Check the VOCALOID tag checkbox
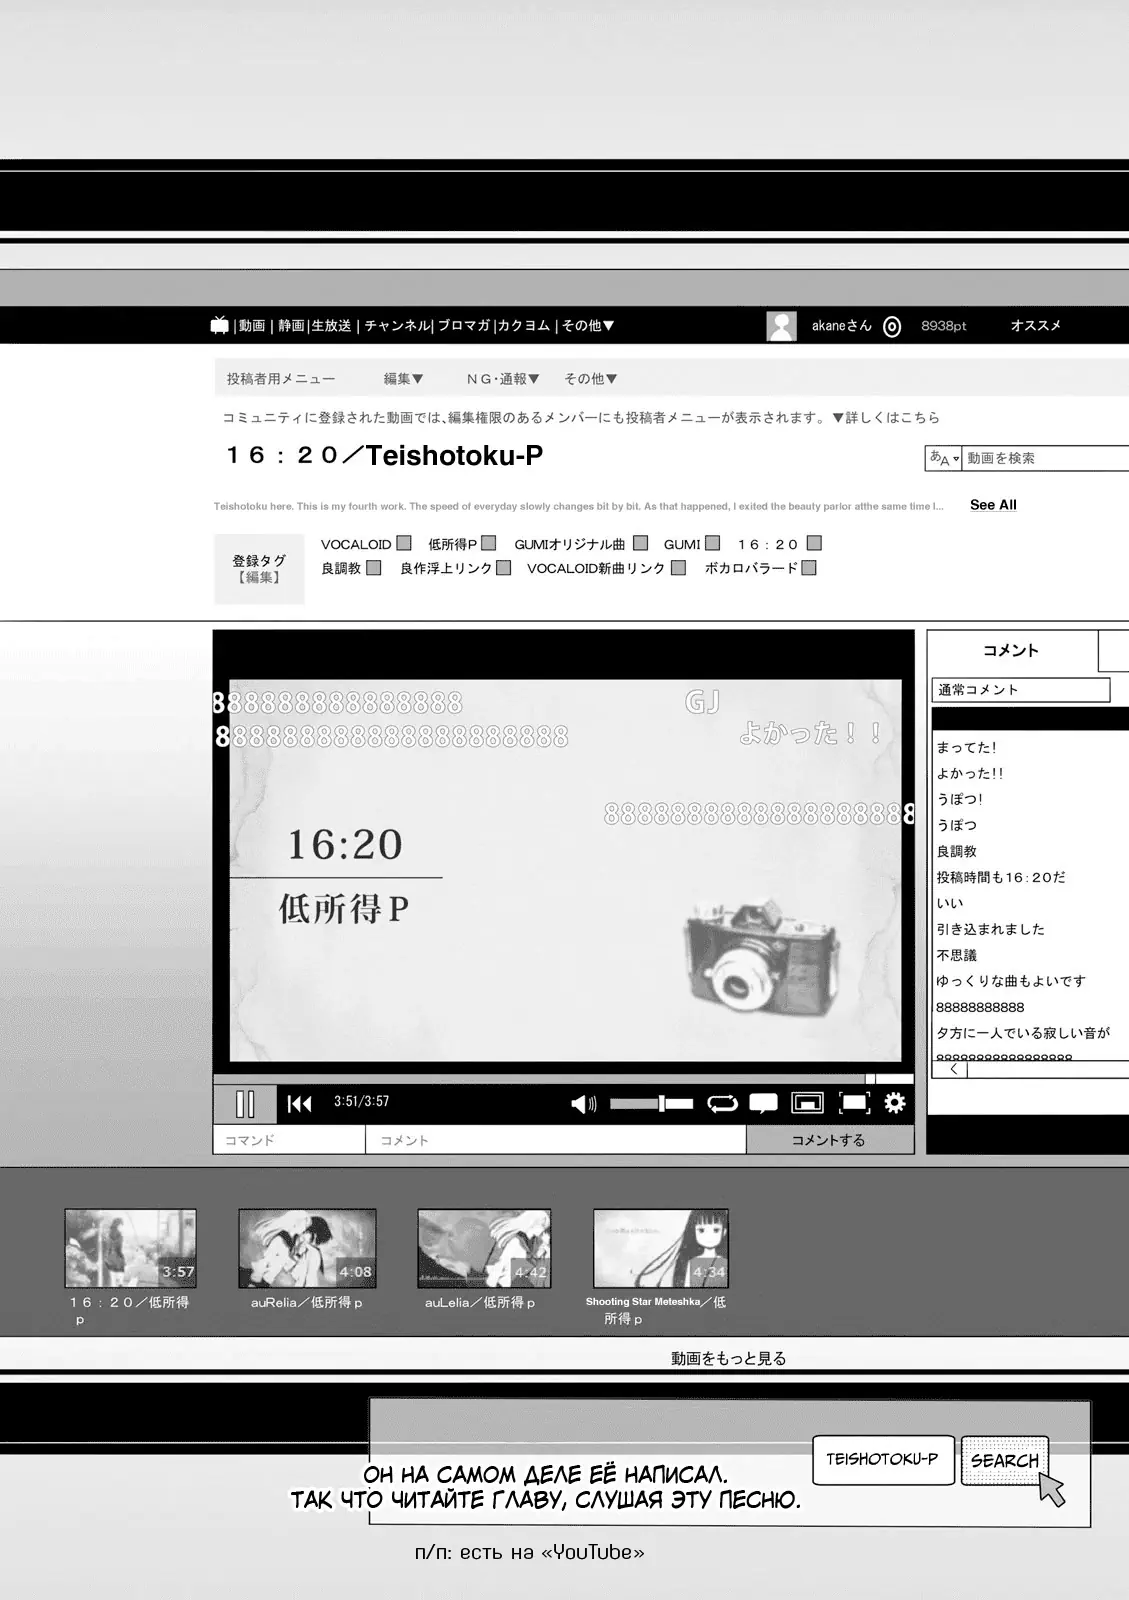This screenshot has height=1600, width=1129. (x=404, y=543)
